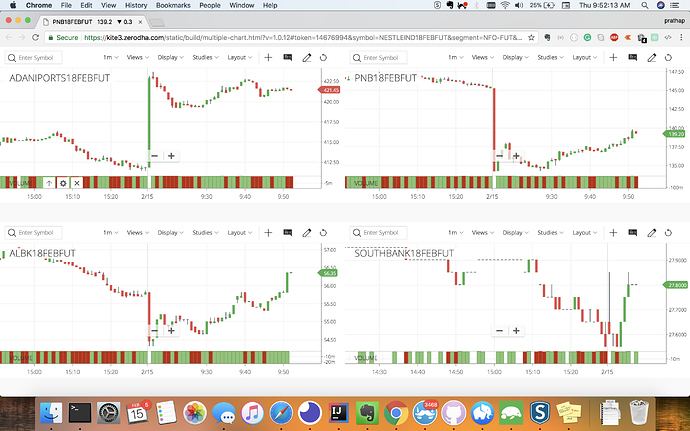This screenshot has height=431, width=690.
Task: Select the PNB18FEBFUT browser tab
Action: (92, 22)
